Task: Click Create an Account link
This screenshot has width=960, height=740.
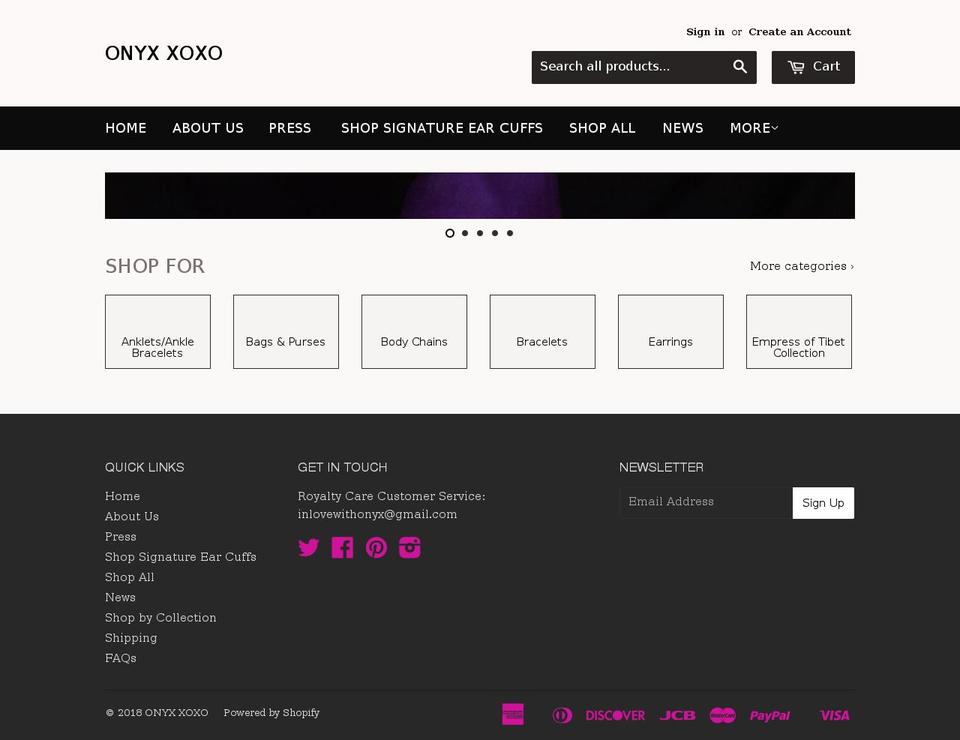Action: 800,32
